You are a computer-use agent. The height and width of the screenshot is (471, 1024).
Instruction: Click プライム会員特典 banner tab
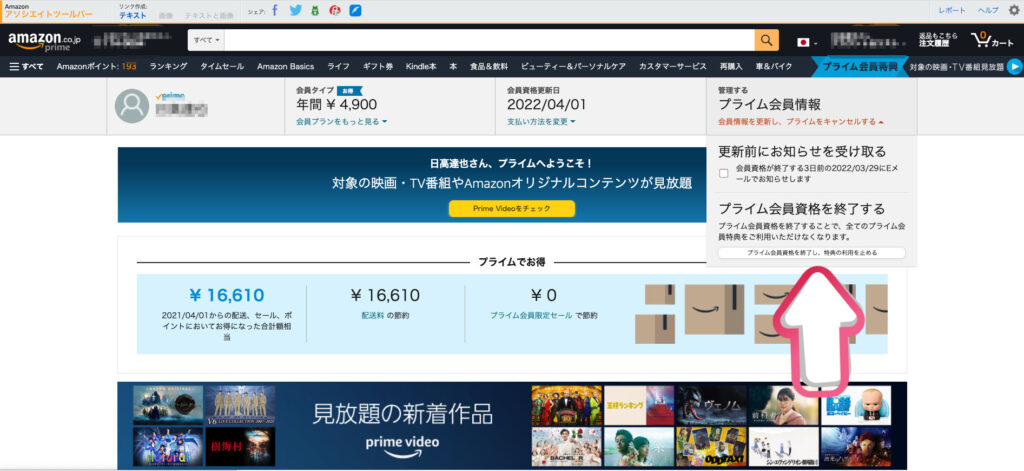(x=859, y=66)
